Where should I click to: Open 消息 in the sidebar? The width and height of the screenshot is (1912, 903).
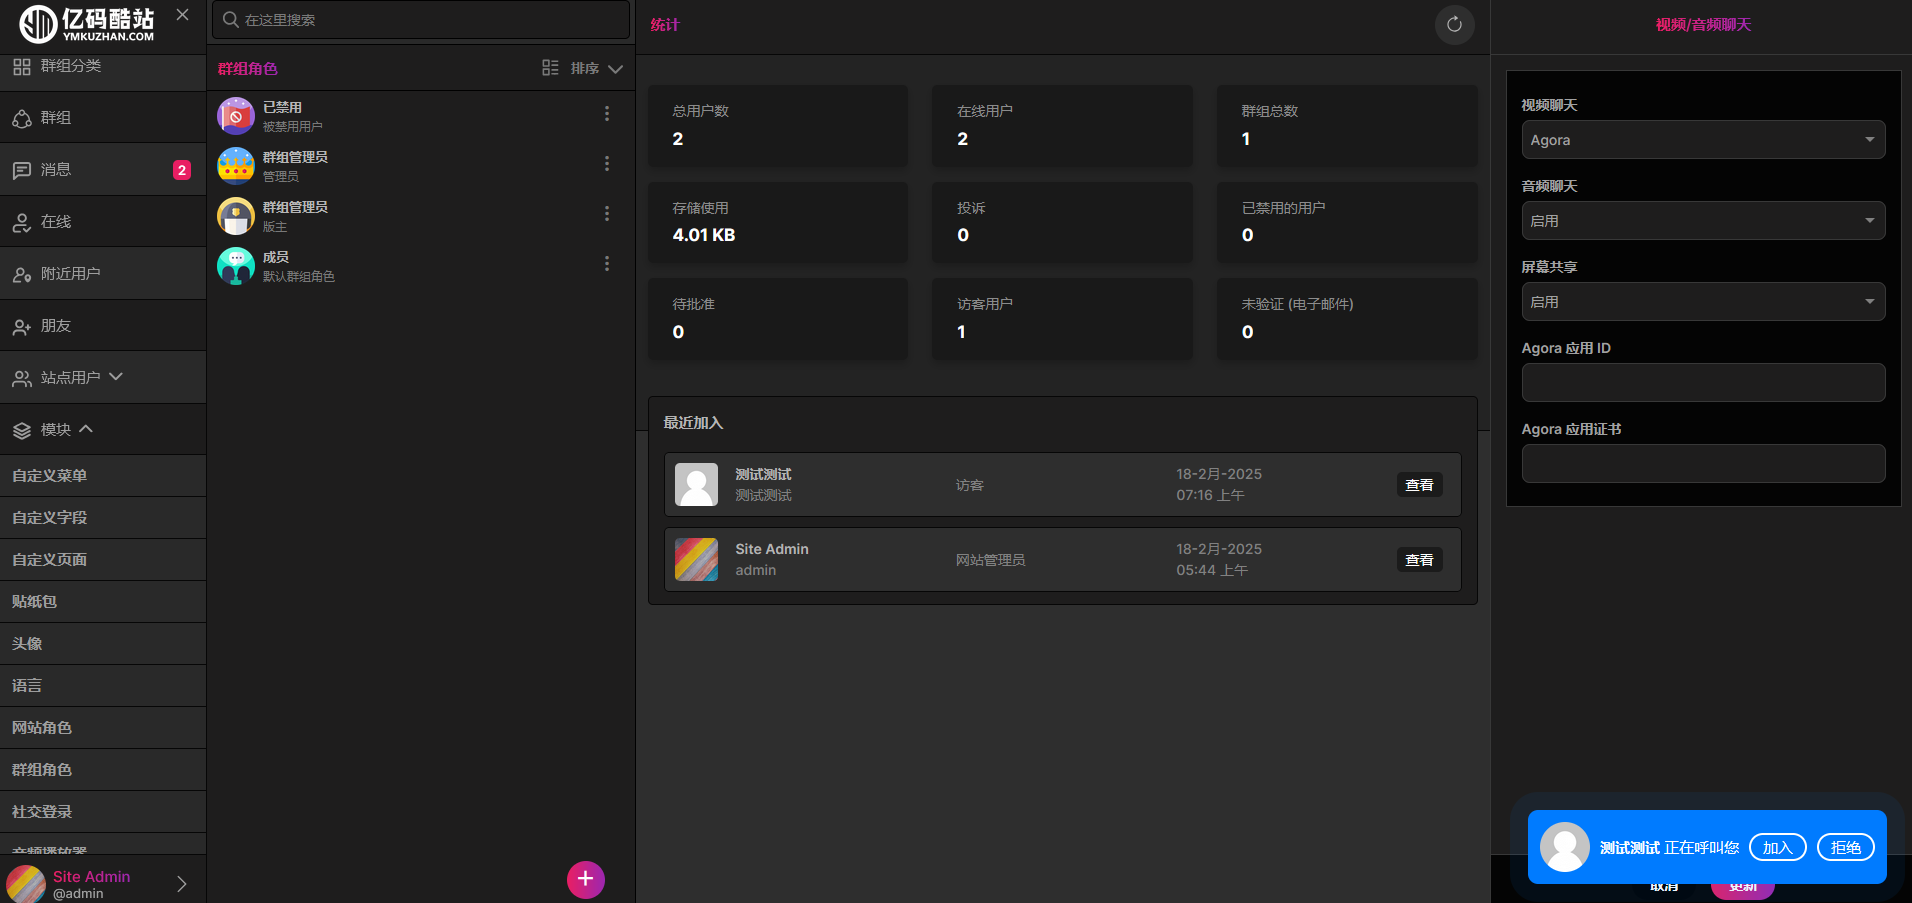click(x=56, y=170)
